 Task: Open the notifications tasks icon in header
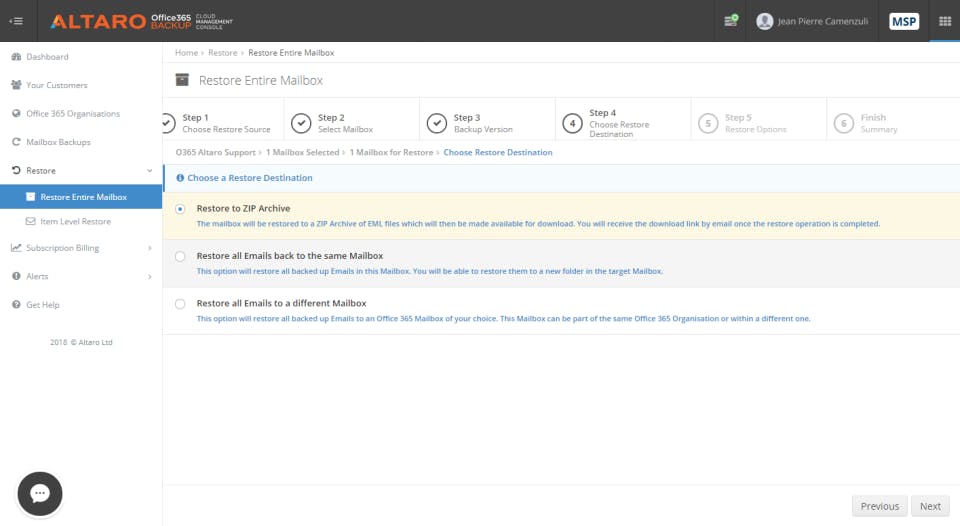click(x=730, y=21)
